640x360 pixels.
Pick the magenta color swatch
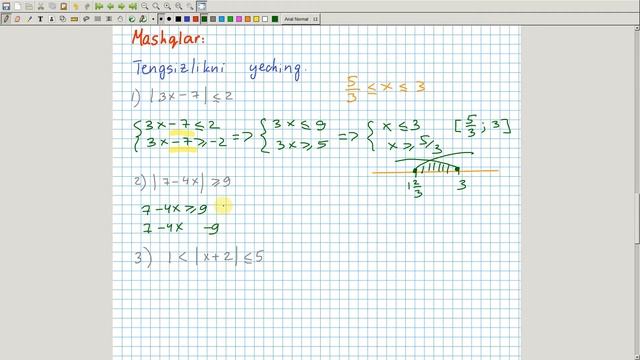coord(239,19)
